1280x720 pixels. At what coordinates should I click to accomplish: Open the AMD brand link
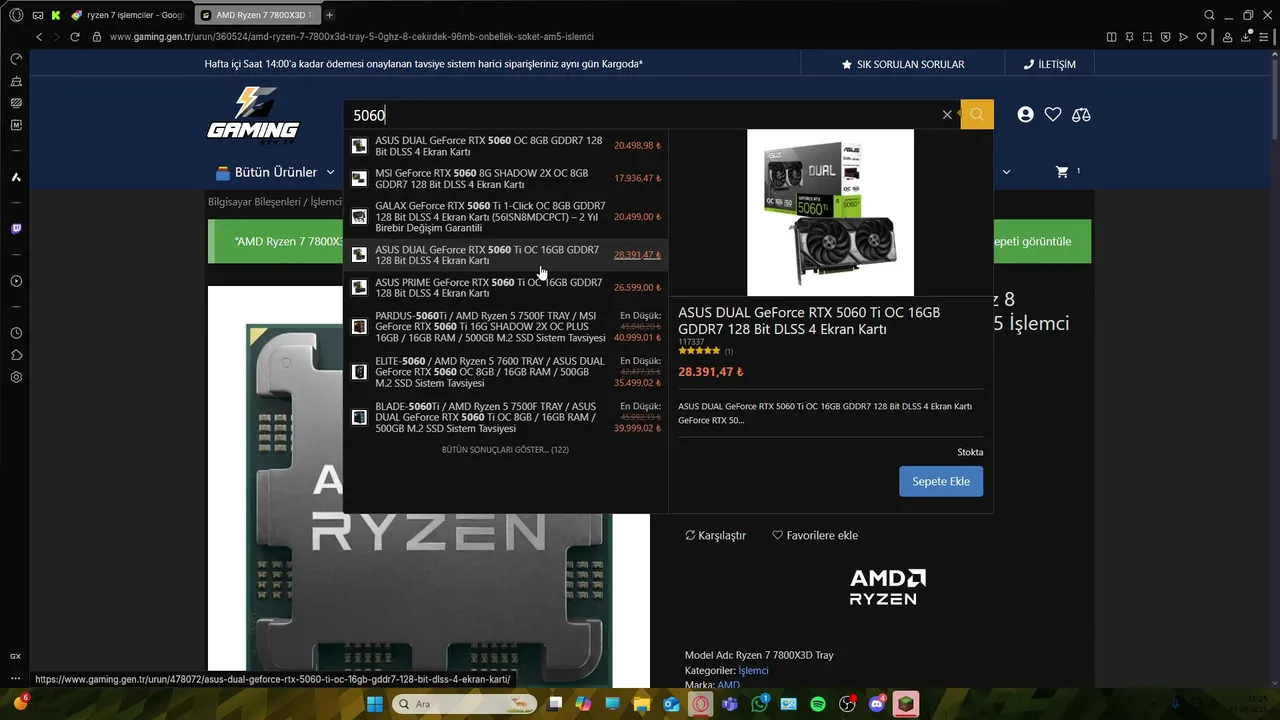pyautogui.click(x=728, y=685)
